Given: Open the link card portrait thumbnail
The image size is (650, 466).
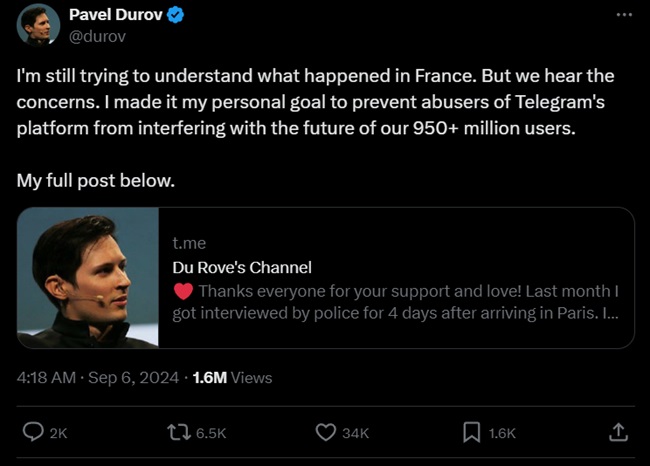Looking at the screenshot, I should point(88,277).
